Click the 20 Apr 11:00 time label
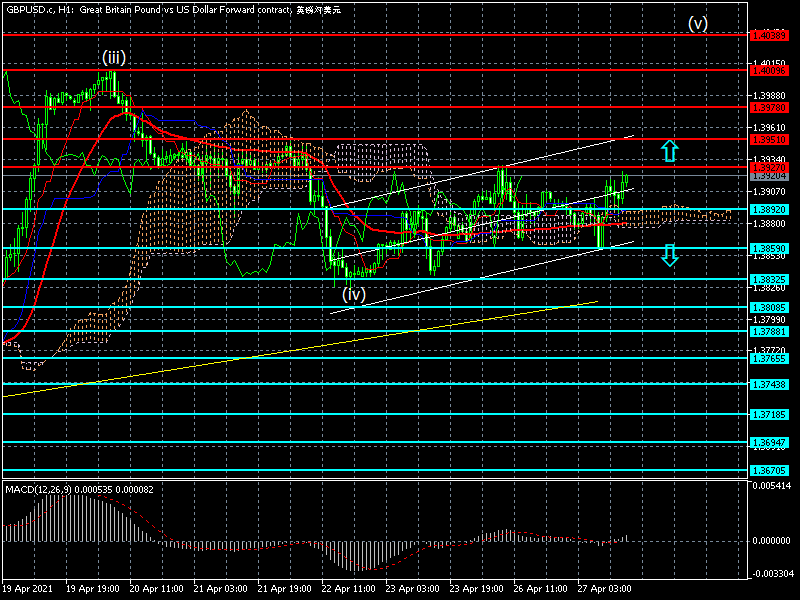 [x=157, y=589]
